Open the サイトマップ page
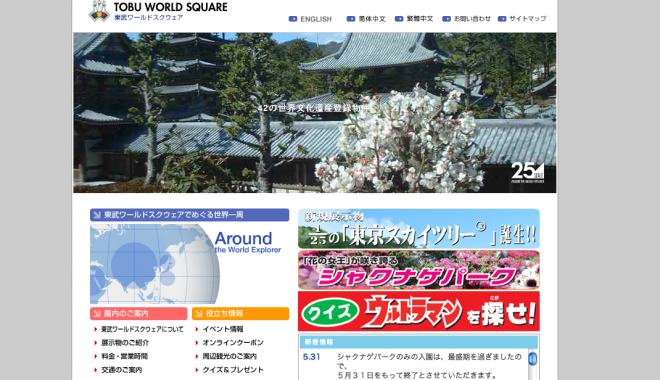Screen dimensions: 660x380 pos(528,19)
